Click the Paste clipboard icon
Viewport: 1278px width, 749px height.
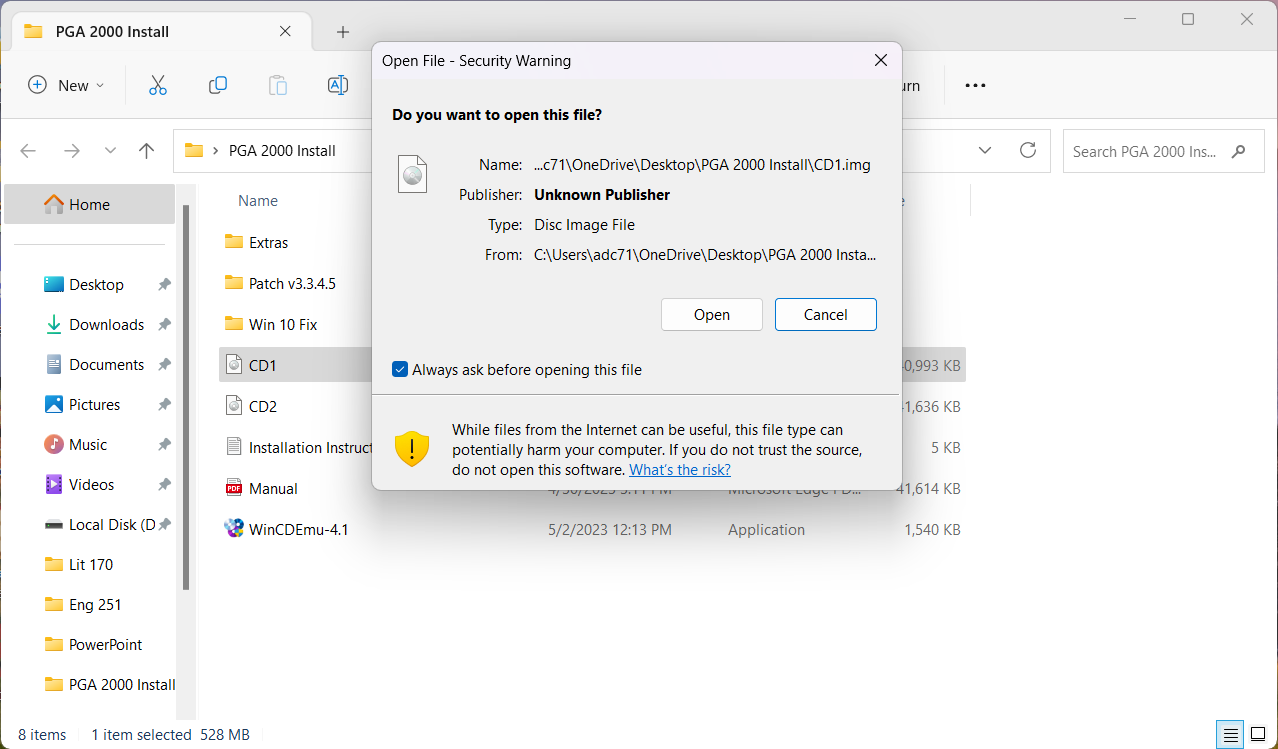tap(277, 85)
